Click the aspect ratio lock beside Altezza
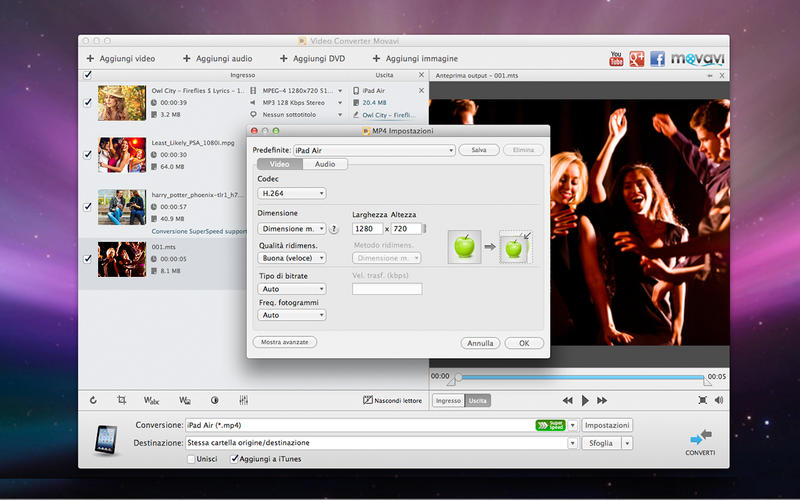This screenshot has width=800, height=500. pos(424,229)
